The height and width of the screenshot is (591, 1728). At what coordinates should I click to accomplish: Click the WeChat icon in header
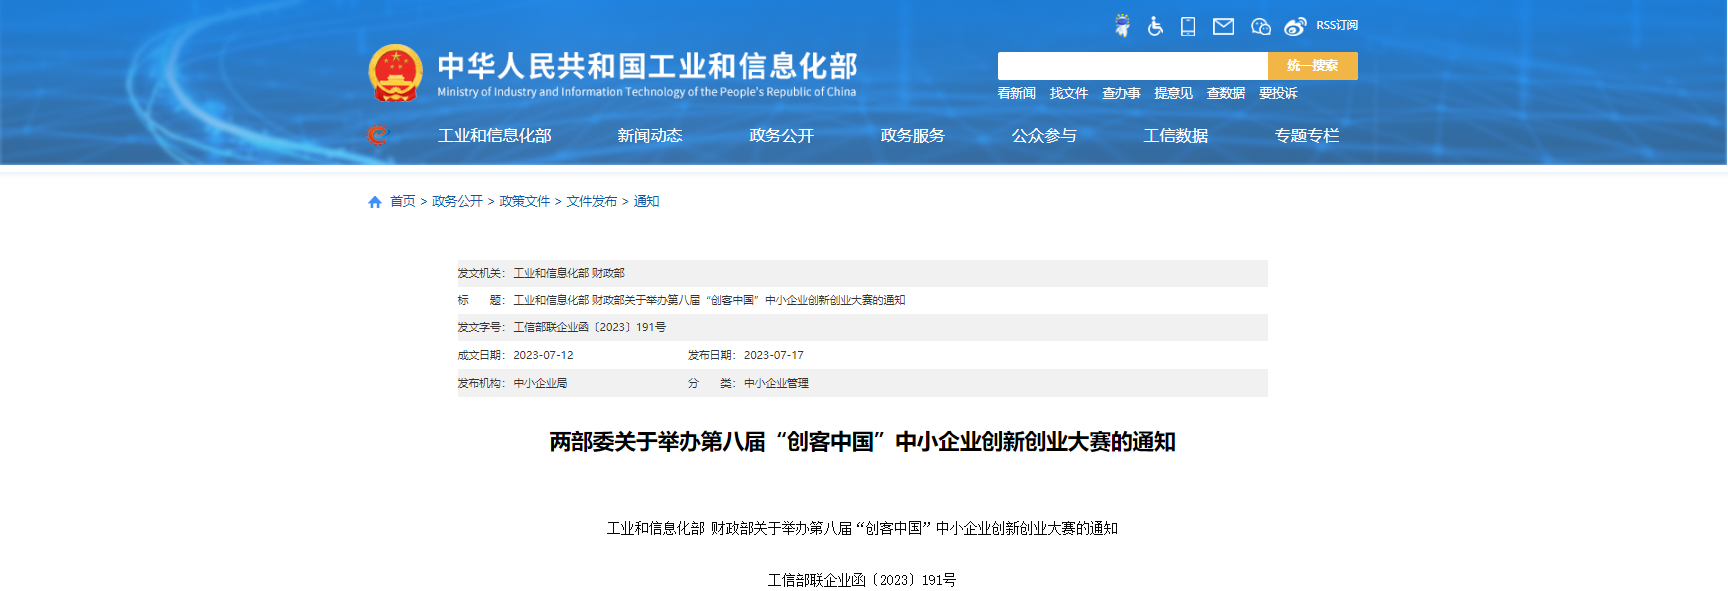[1260, 26]
